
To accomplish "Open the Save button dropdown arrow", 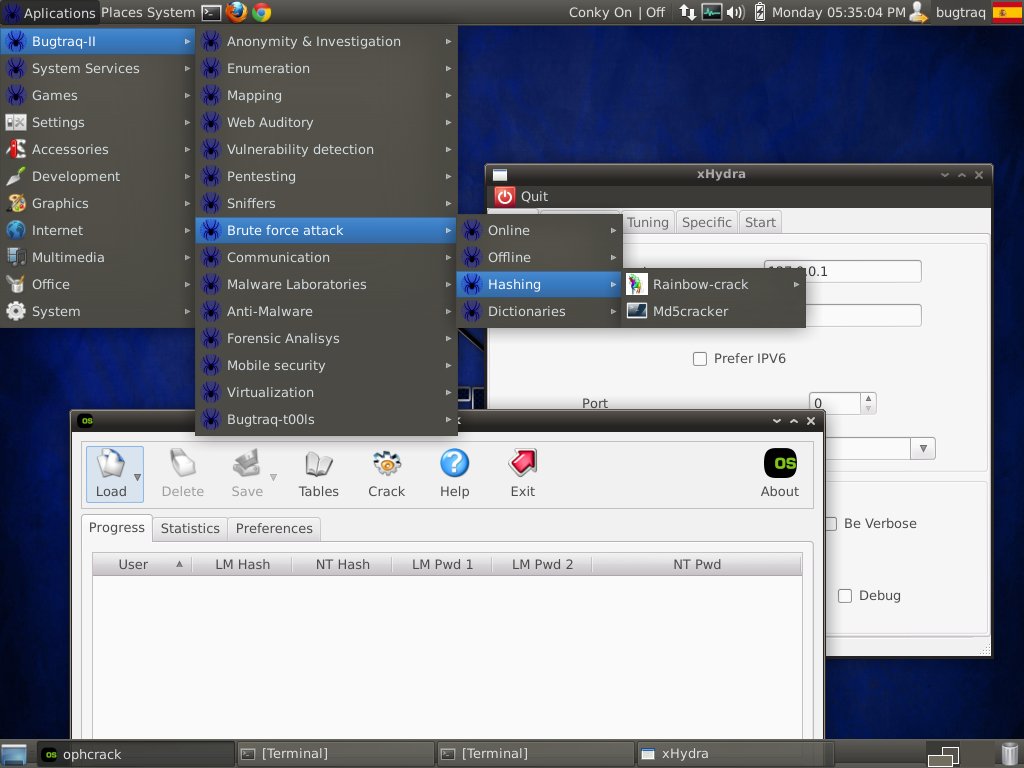I will [273, 477].
